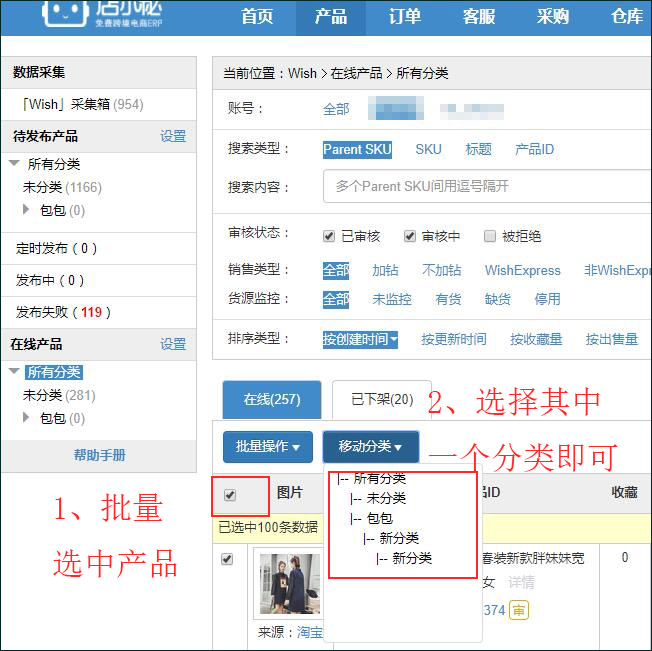Toggle 审核中 checkbox
This screenshot has width=652, height=651.
[x=410, y=236]
